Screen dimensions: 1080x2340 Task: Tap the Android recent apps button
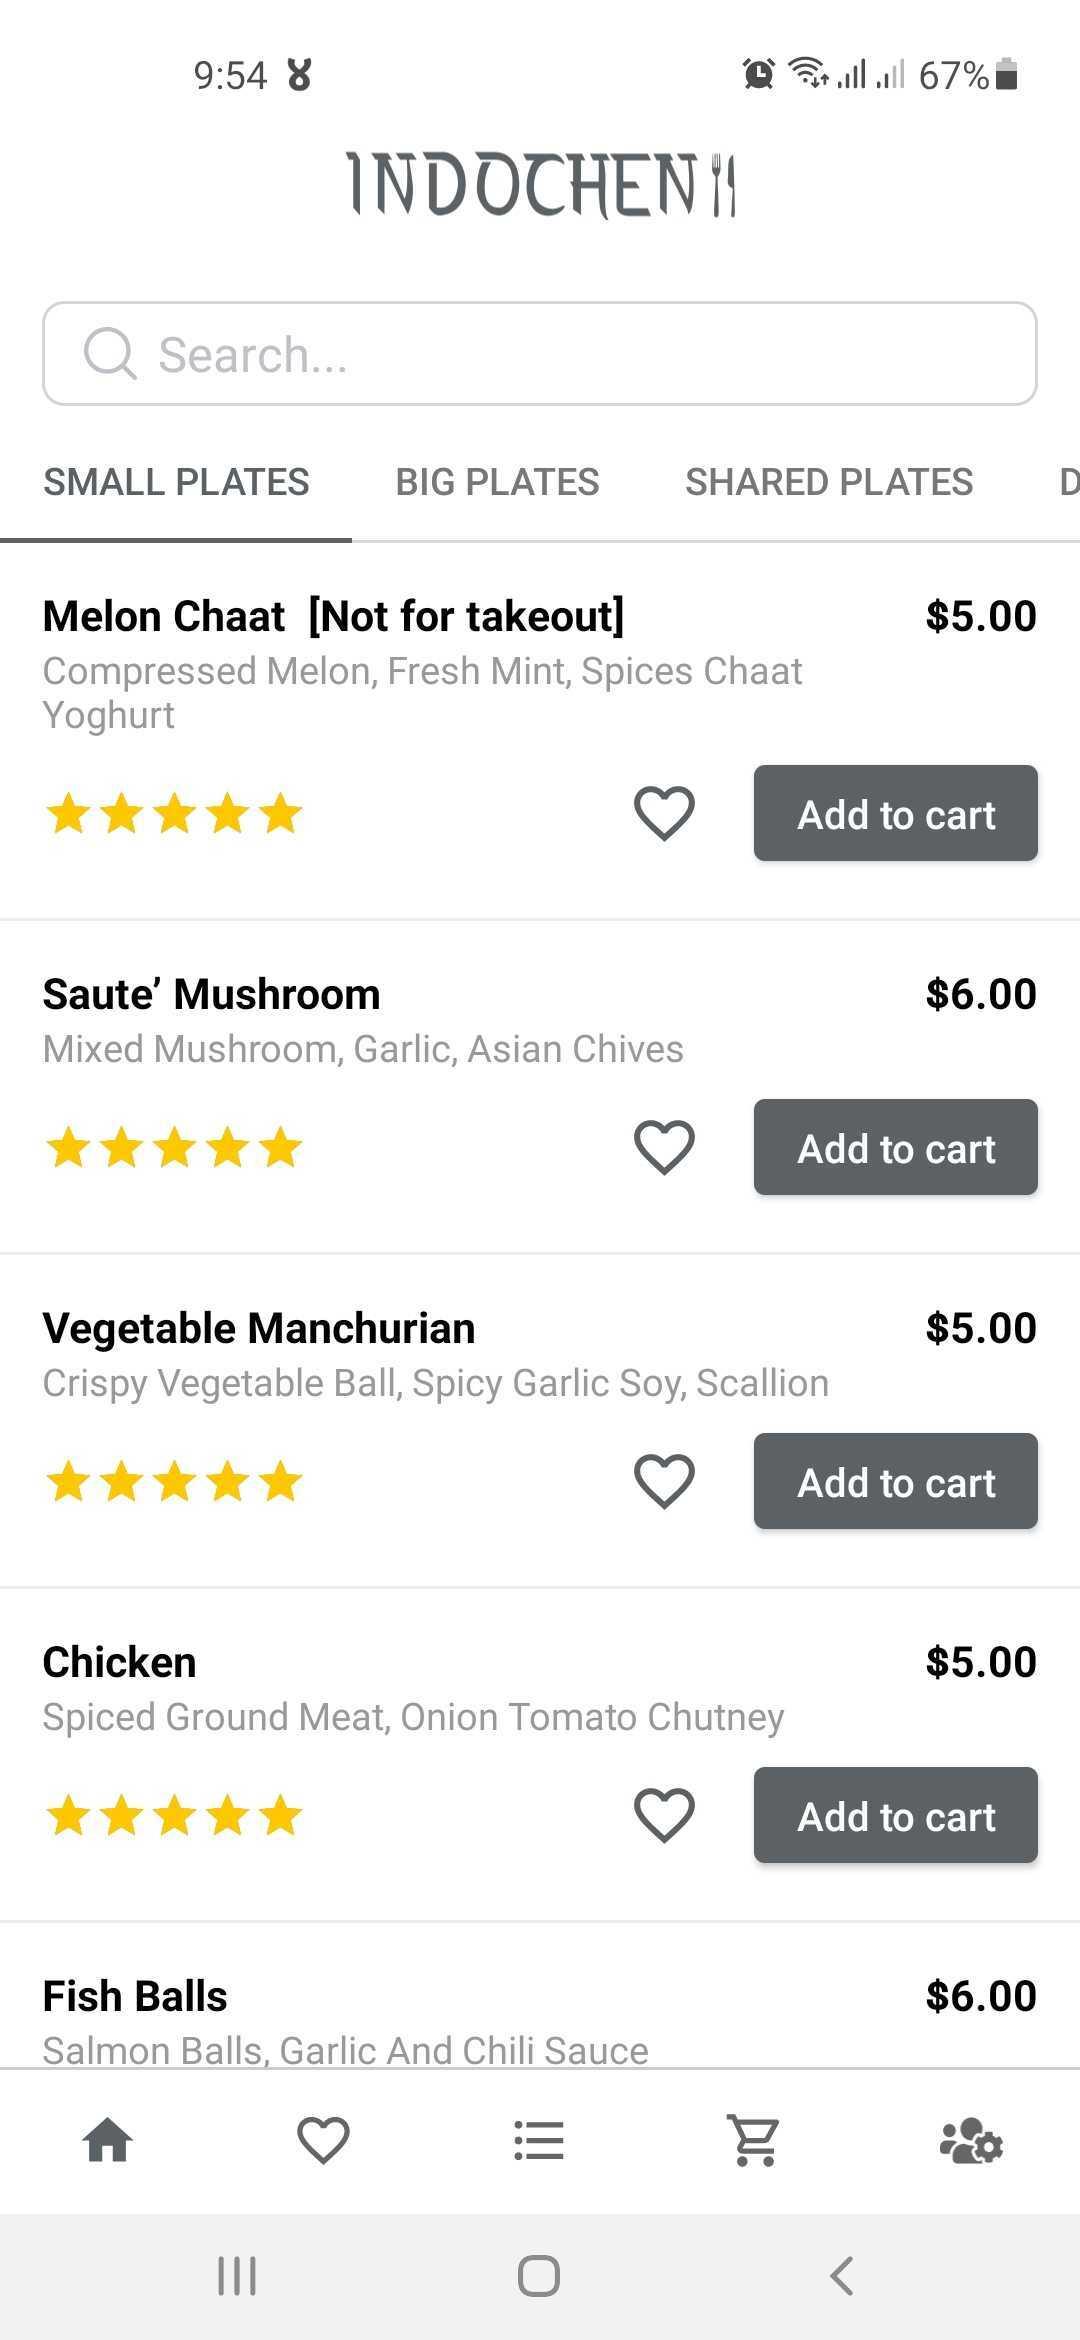[237, 2276]
